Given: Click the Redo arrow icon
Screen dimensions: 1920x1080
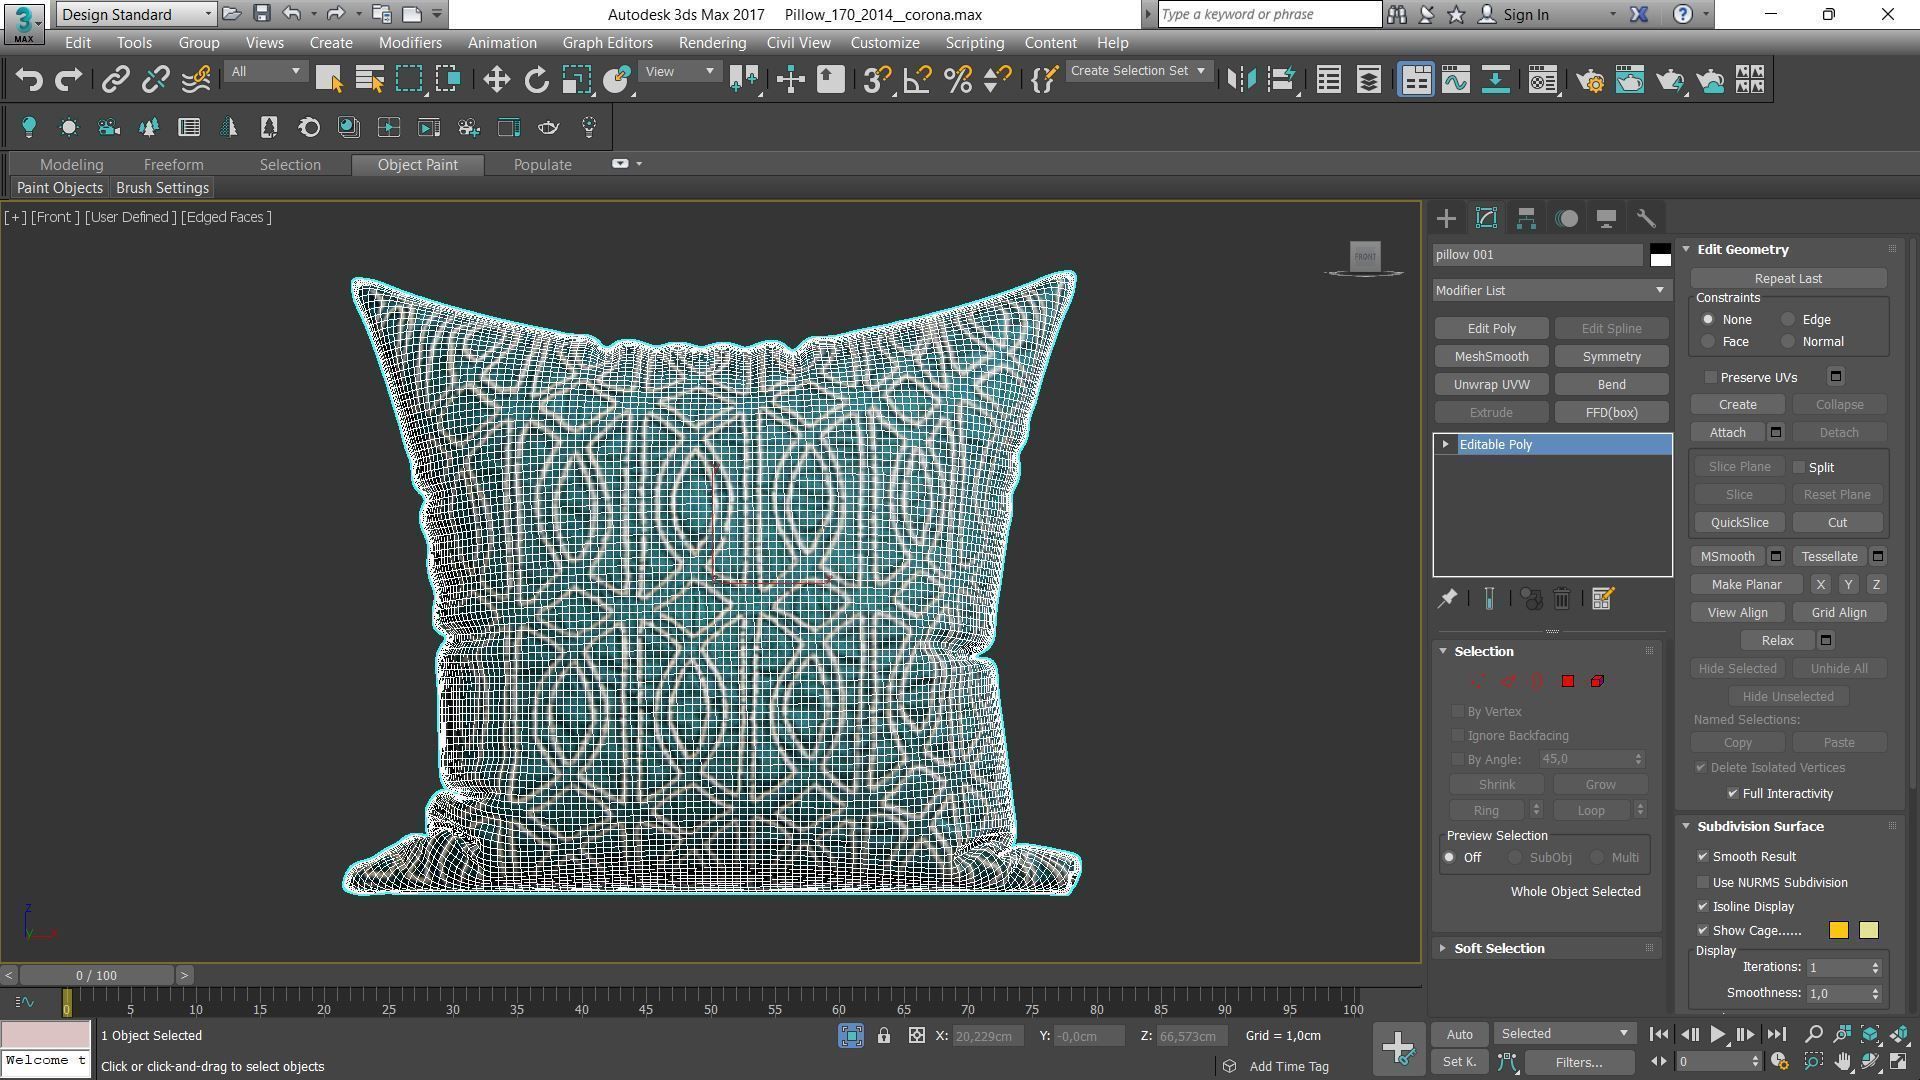Looking at the screenshot, I should 68,80.
